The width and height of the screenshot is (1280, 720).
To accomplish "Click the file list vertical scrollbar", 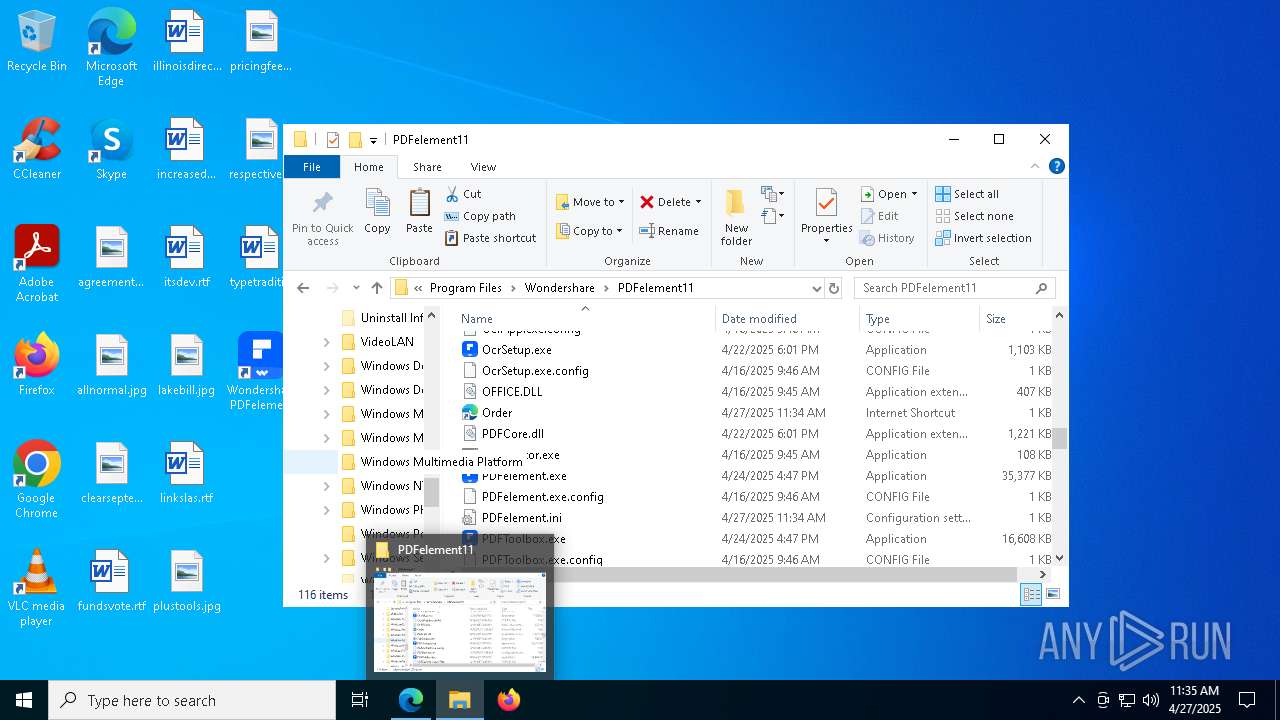I will pyautogui.click(x=1059, y=437).
